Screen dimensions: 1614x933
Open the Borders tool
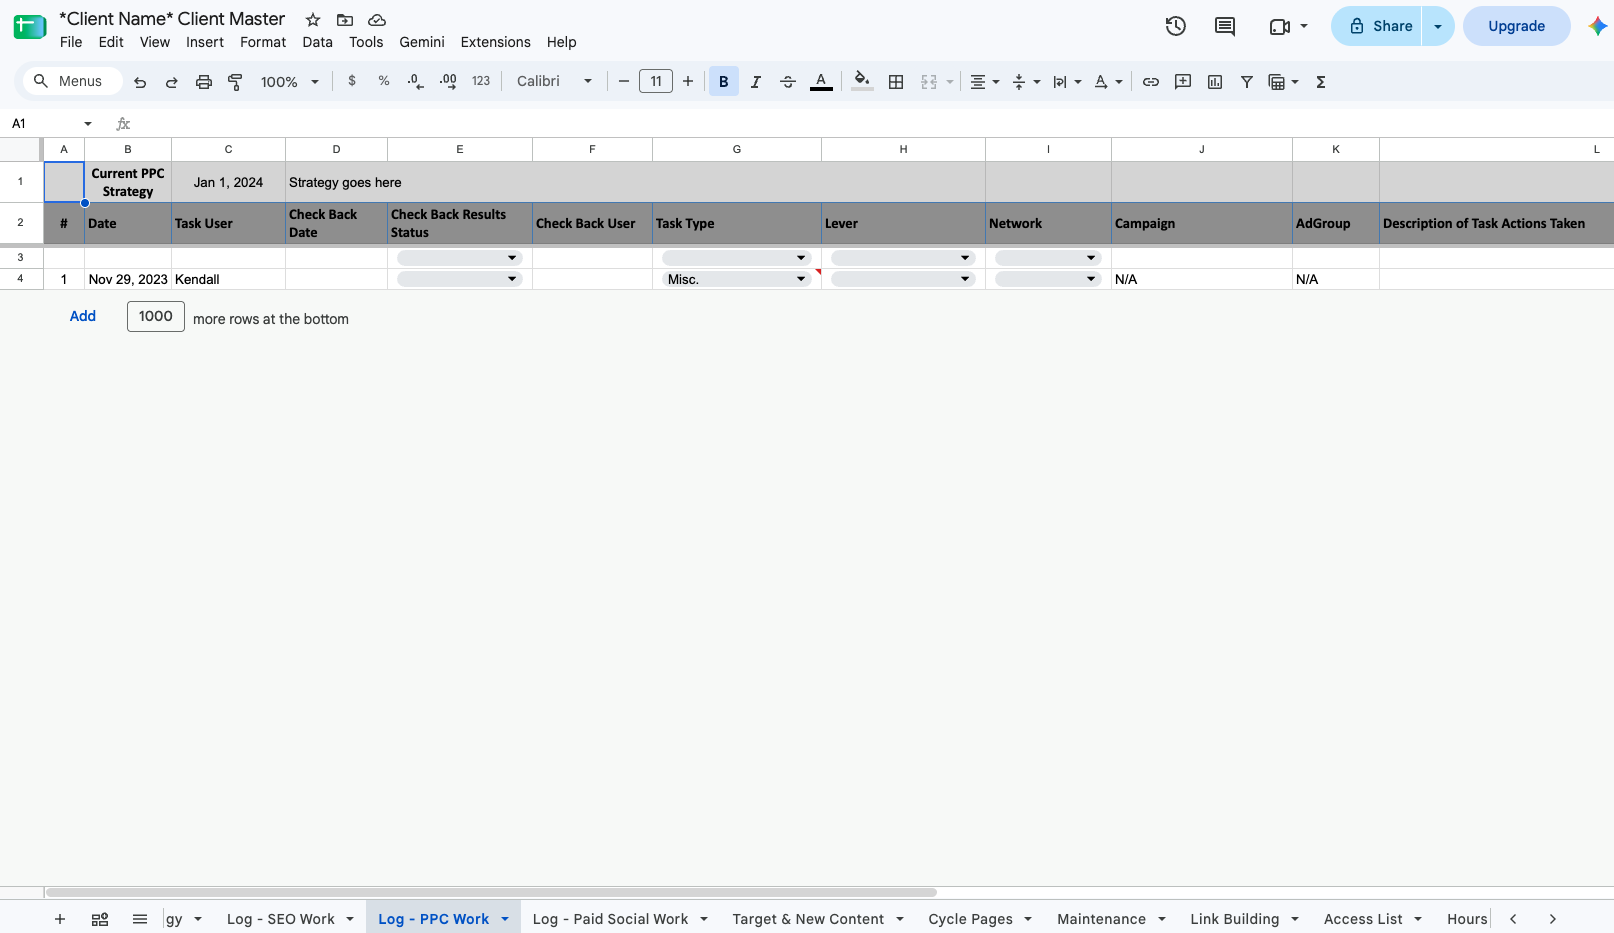[x=896, y=82]
